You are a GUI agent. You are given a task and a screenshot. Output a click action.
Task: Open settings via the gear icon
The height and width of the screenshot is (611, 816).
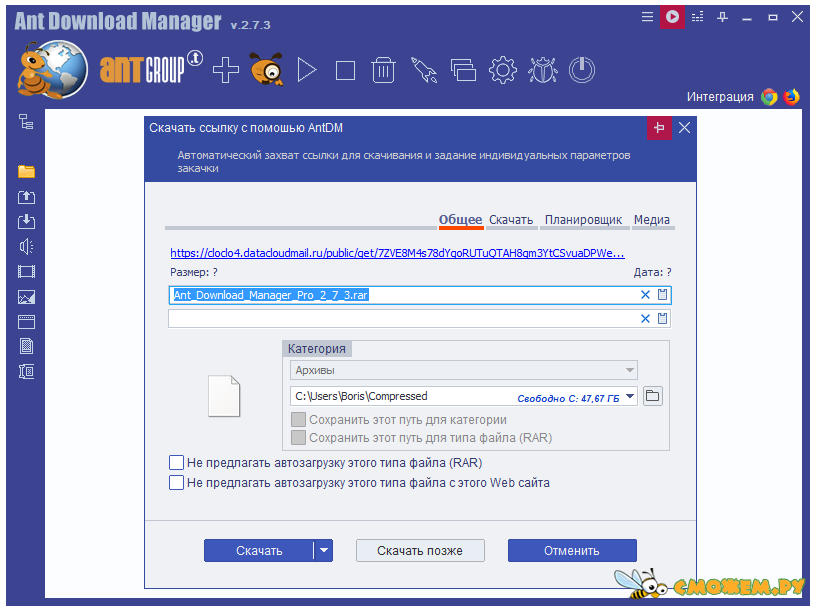[503, 70]
